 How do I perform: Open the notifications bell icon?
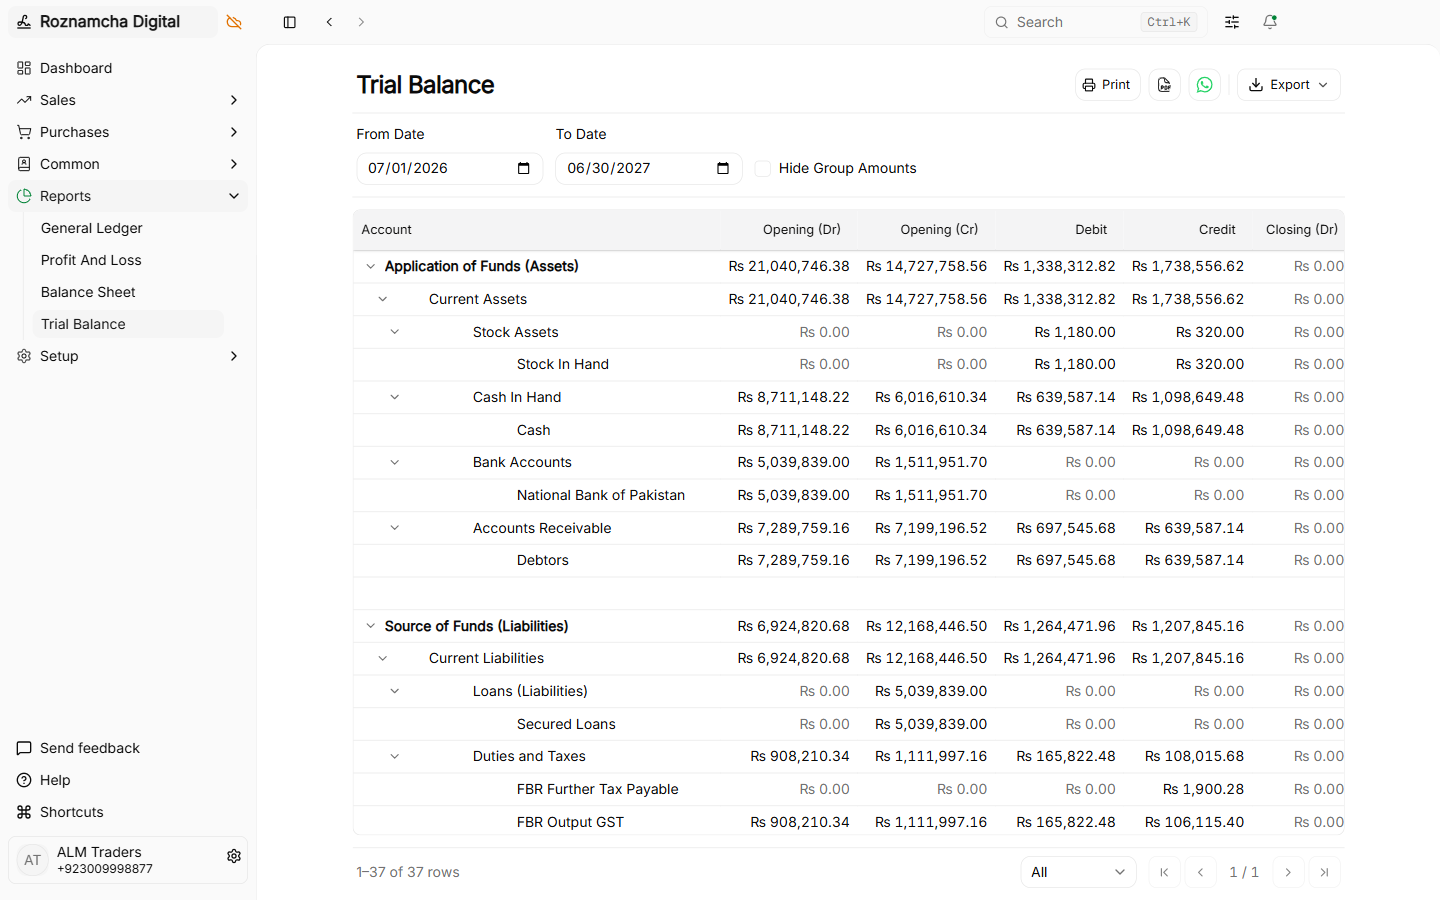click(x=1270, y=22)
